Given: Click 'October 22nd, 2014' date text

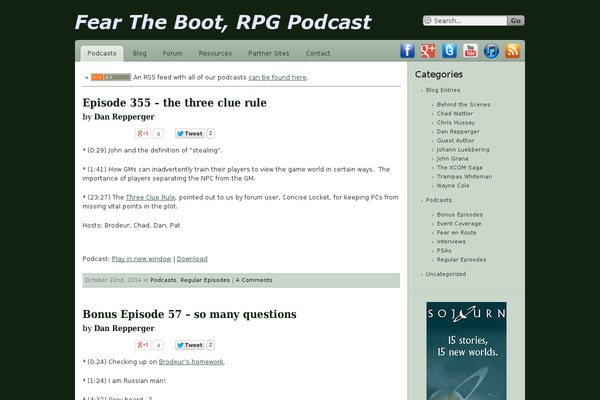Looking at the screenshot, I should coord(113,280).
